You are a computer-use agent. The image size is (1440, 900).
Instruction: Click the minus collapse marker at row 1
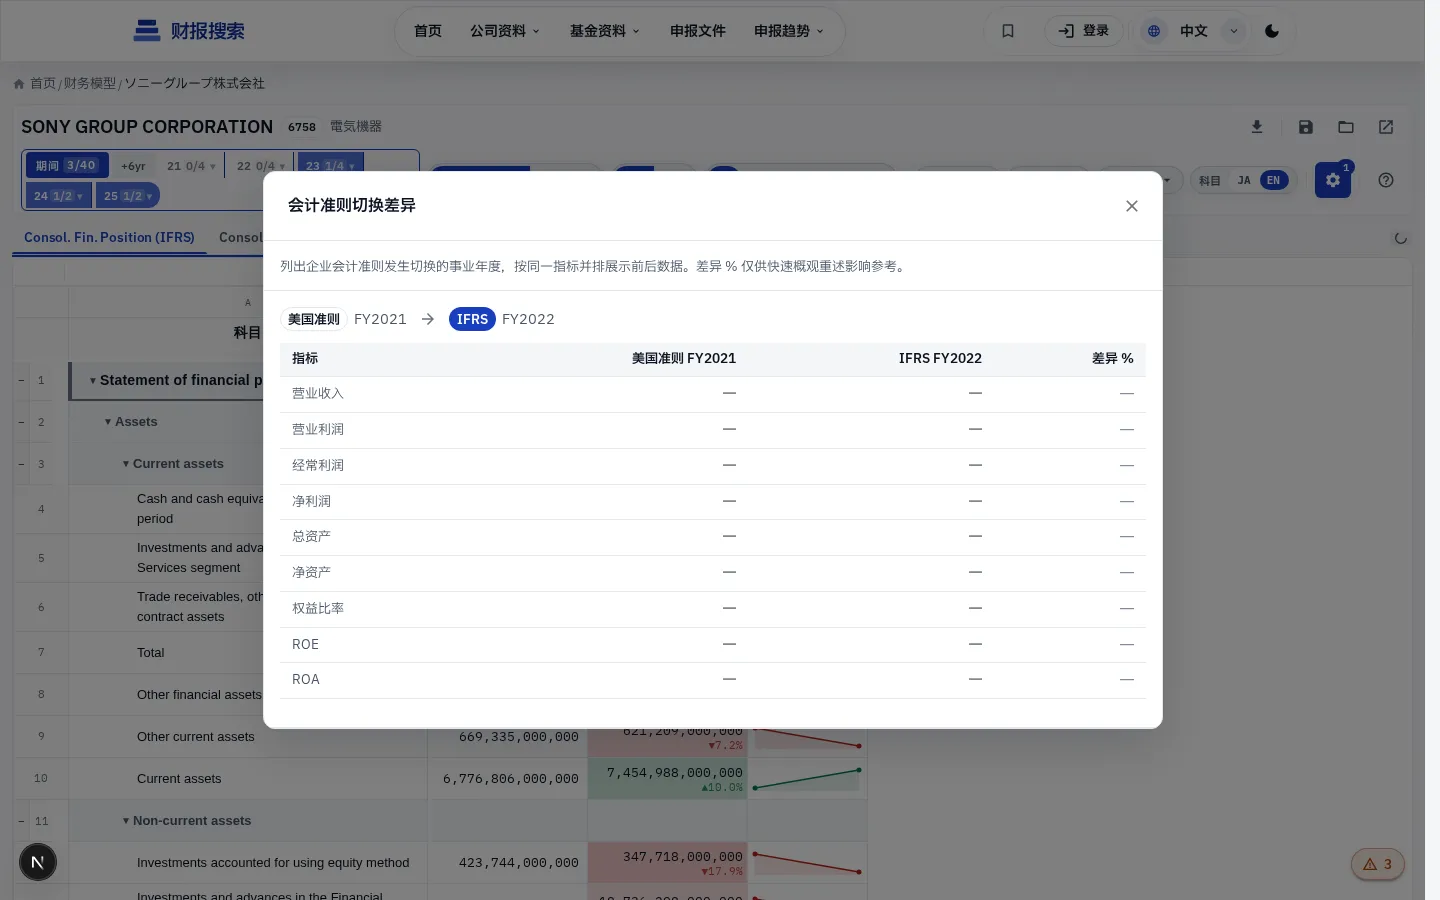click(x=21, y=381)
